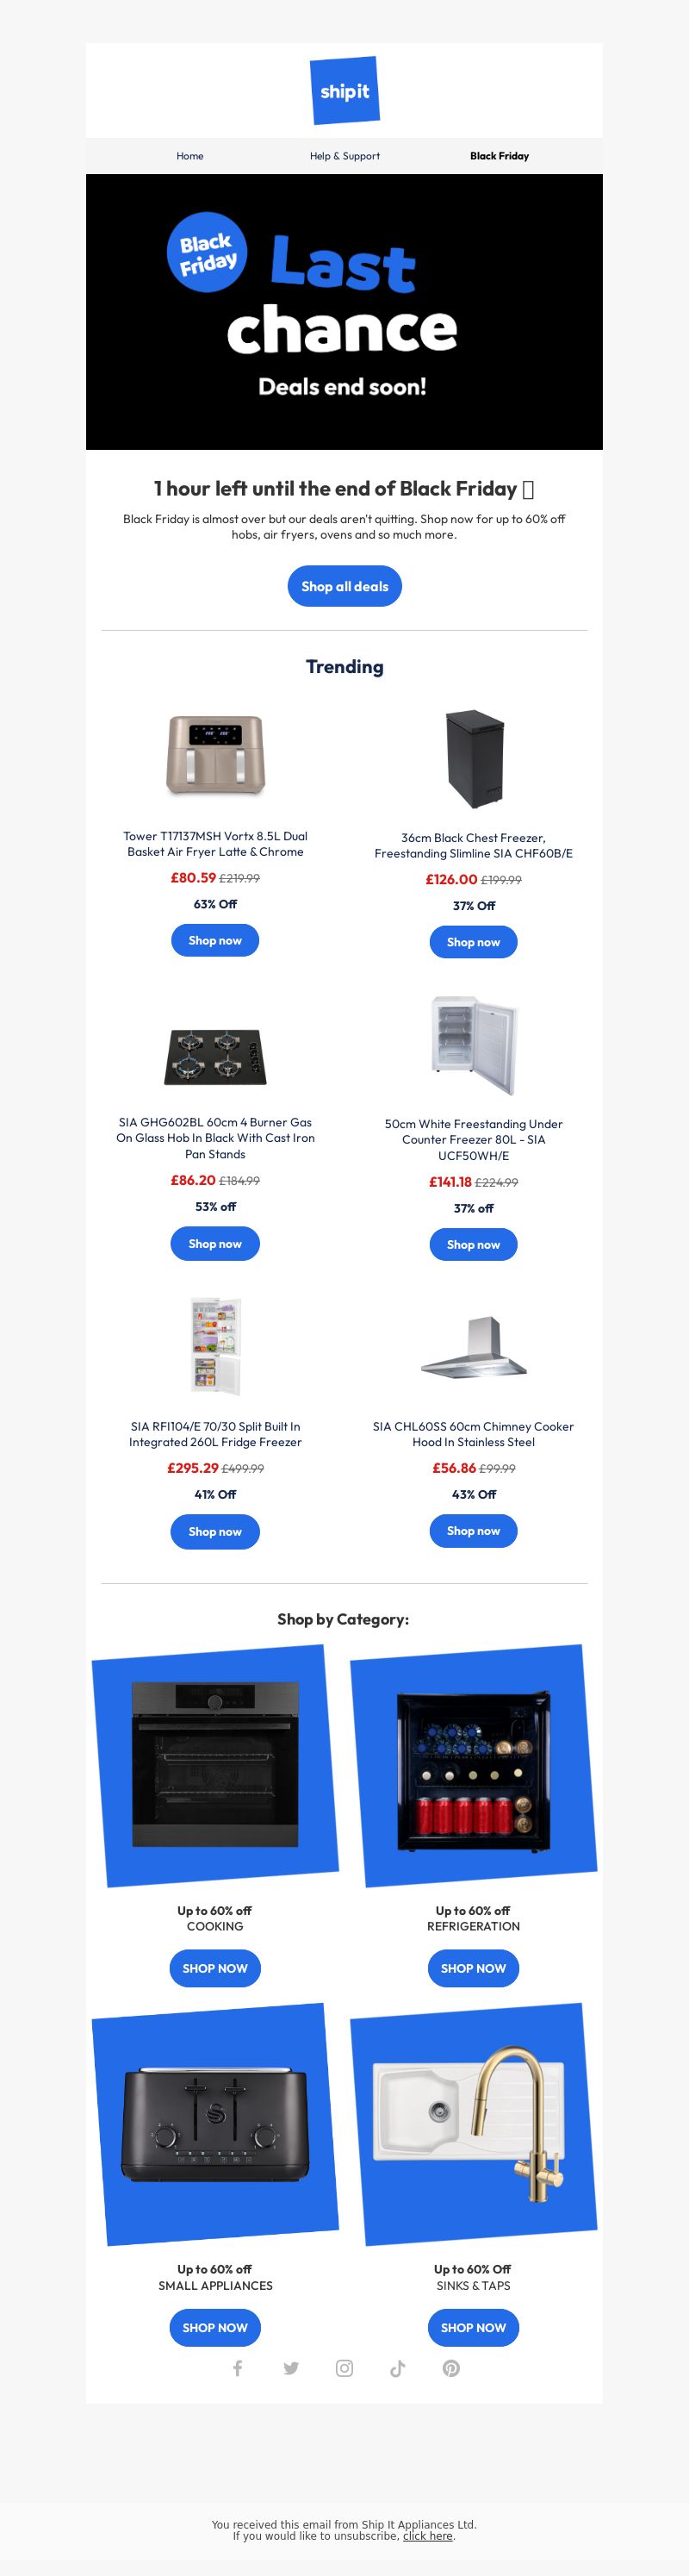Open the Twitter social icon
This screenshot has height=2576, width=689.
pyautogui.click(x=291, y=2368)
